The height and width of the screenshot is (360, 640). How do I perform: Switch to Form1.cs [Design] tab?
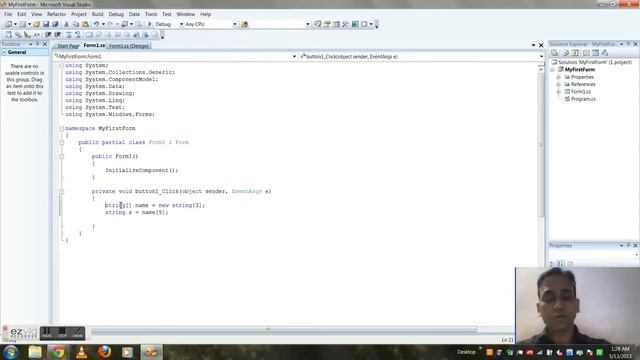129,46
